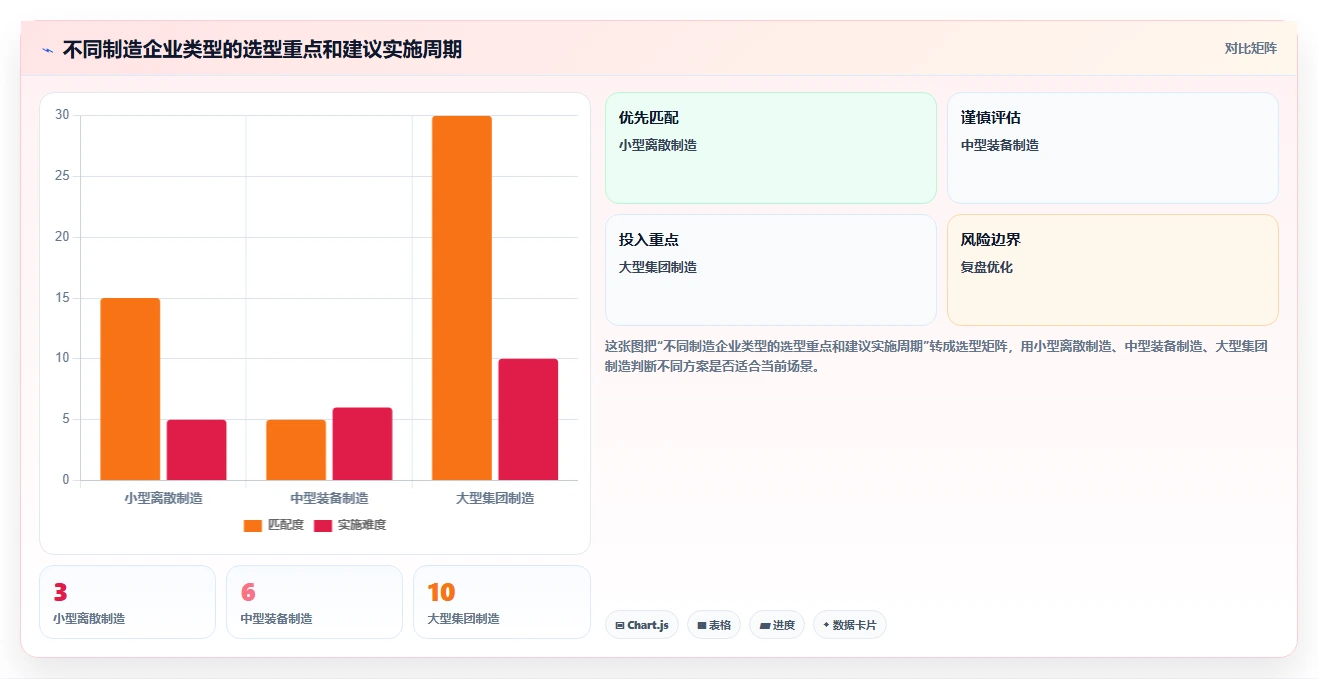This screenshot has height=679, width=1318.
Task: Click the 对比矩阵 label in header
Action: pos(1250,48)
